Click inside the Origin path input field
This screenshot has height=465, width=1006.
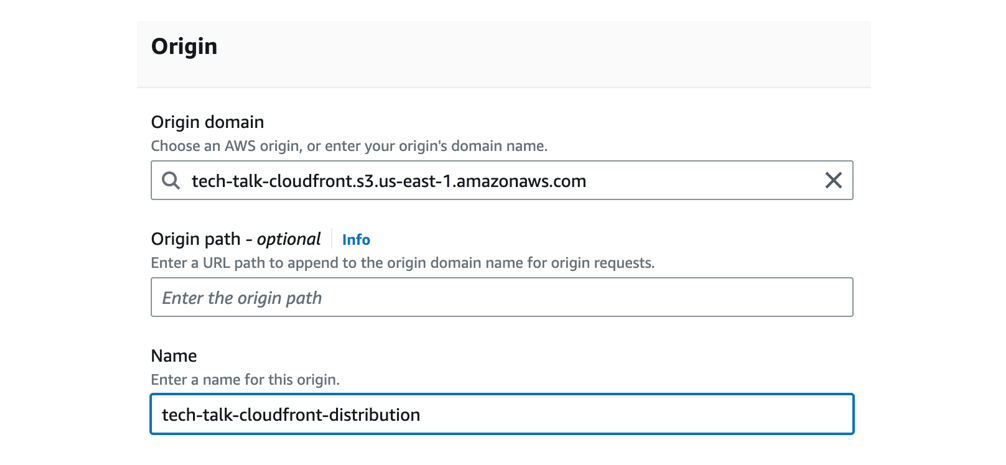coord(502,297)
